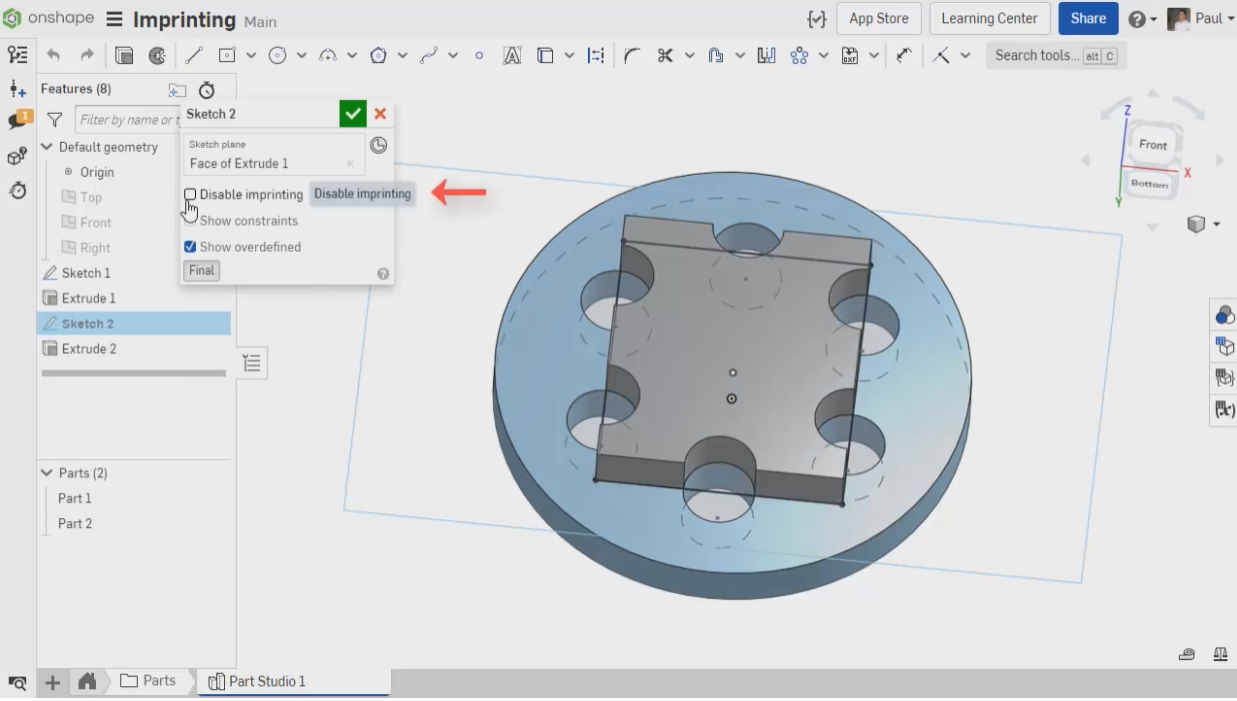
Task: Collapse the Default geometry tree
Action: point(47,147)
